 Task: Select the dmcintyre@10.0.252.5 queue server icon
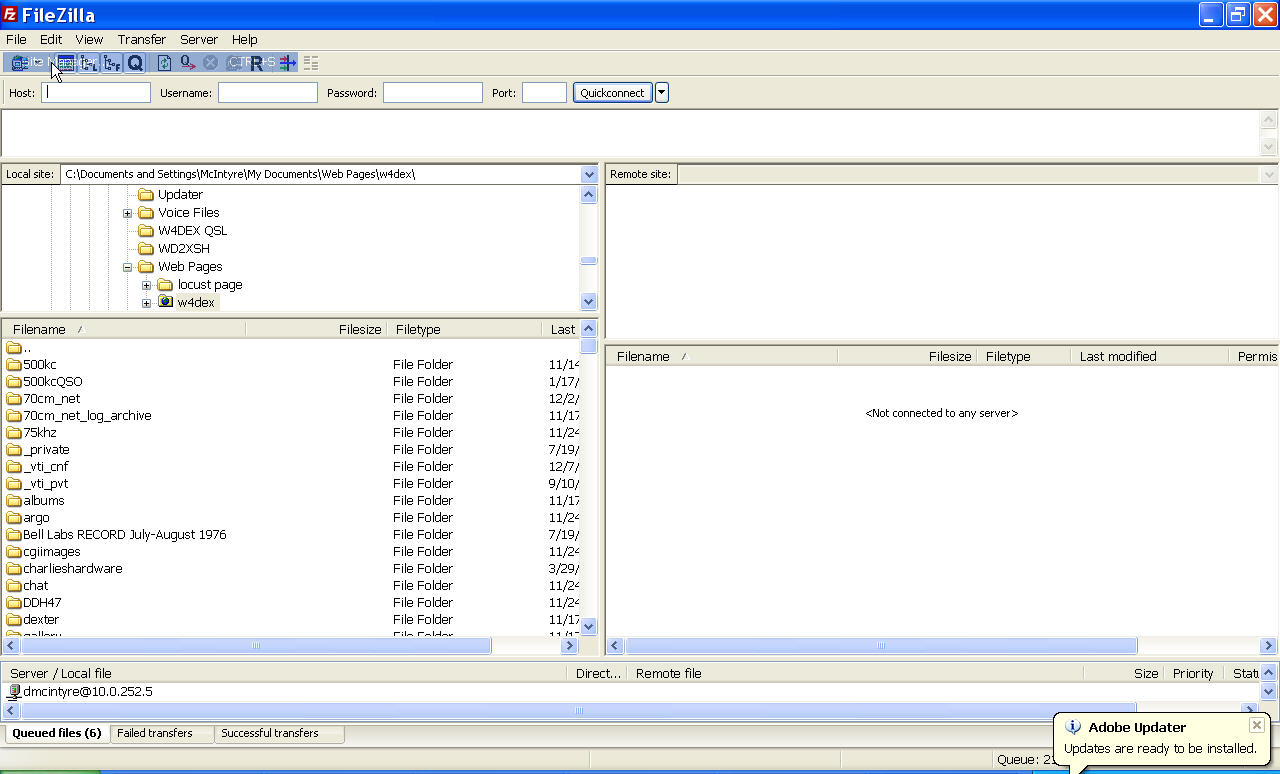[14, 691]
